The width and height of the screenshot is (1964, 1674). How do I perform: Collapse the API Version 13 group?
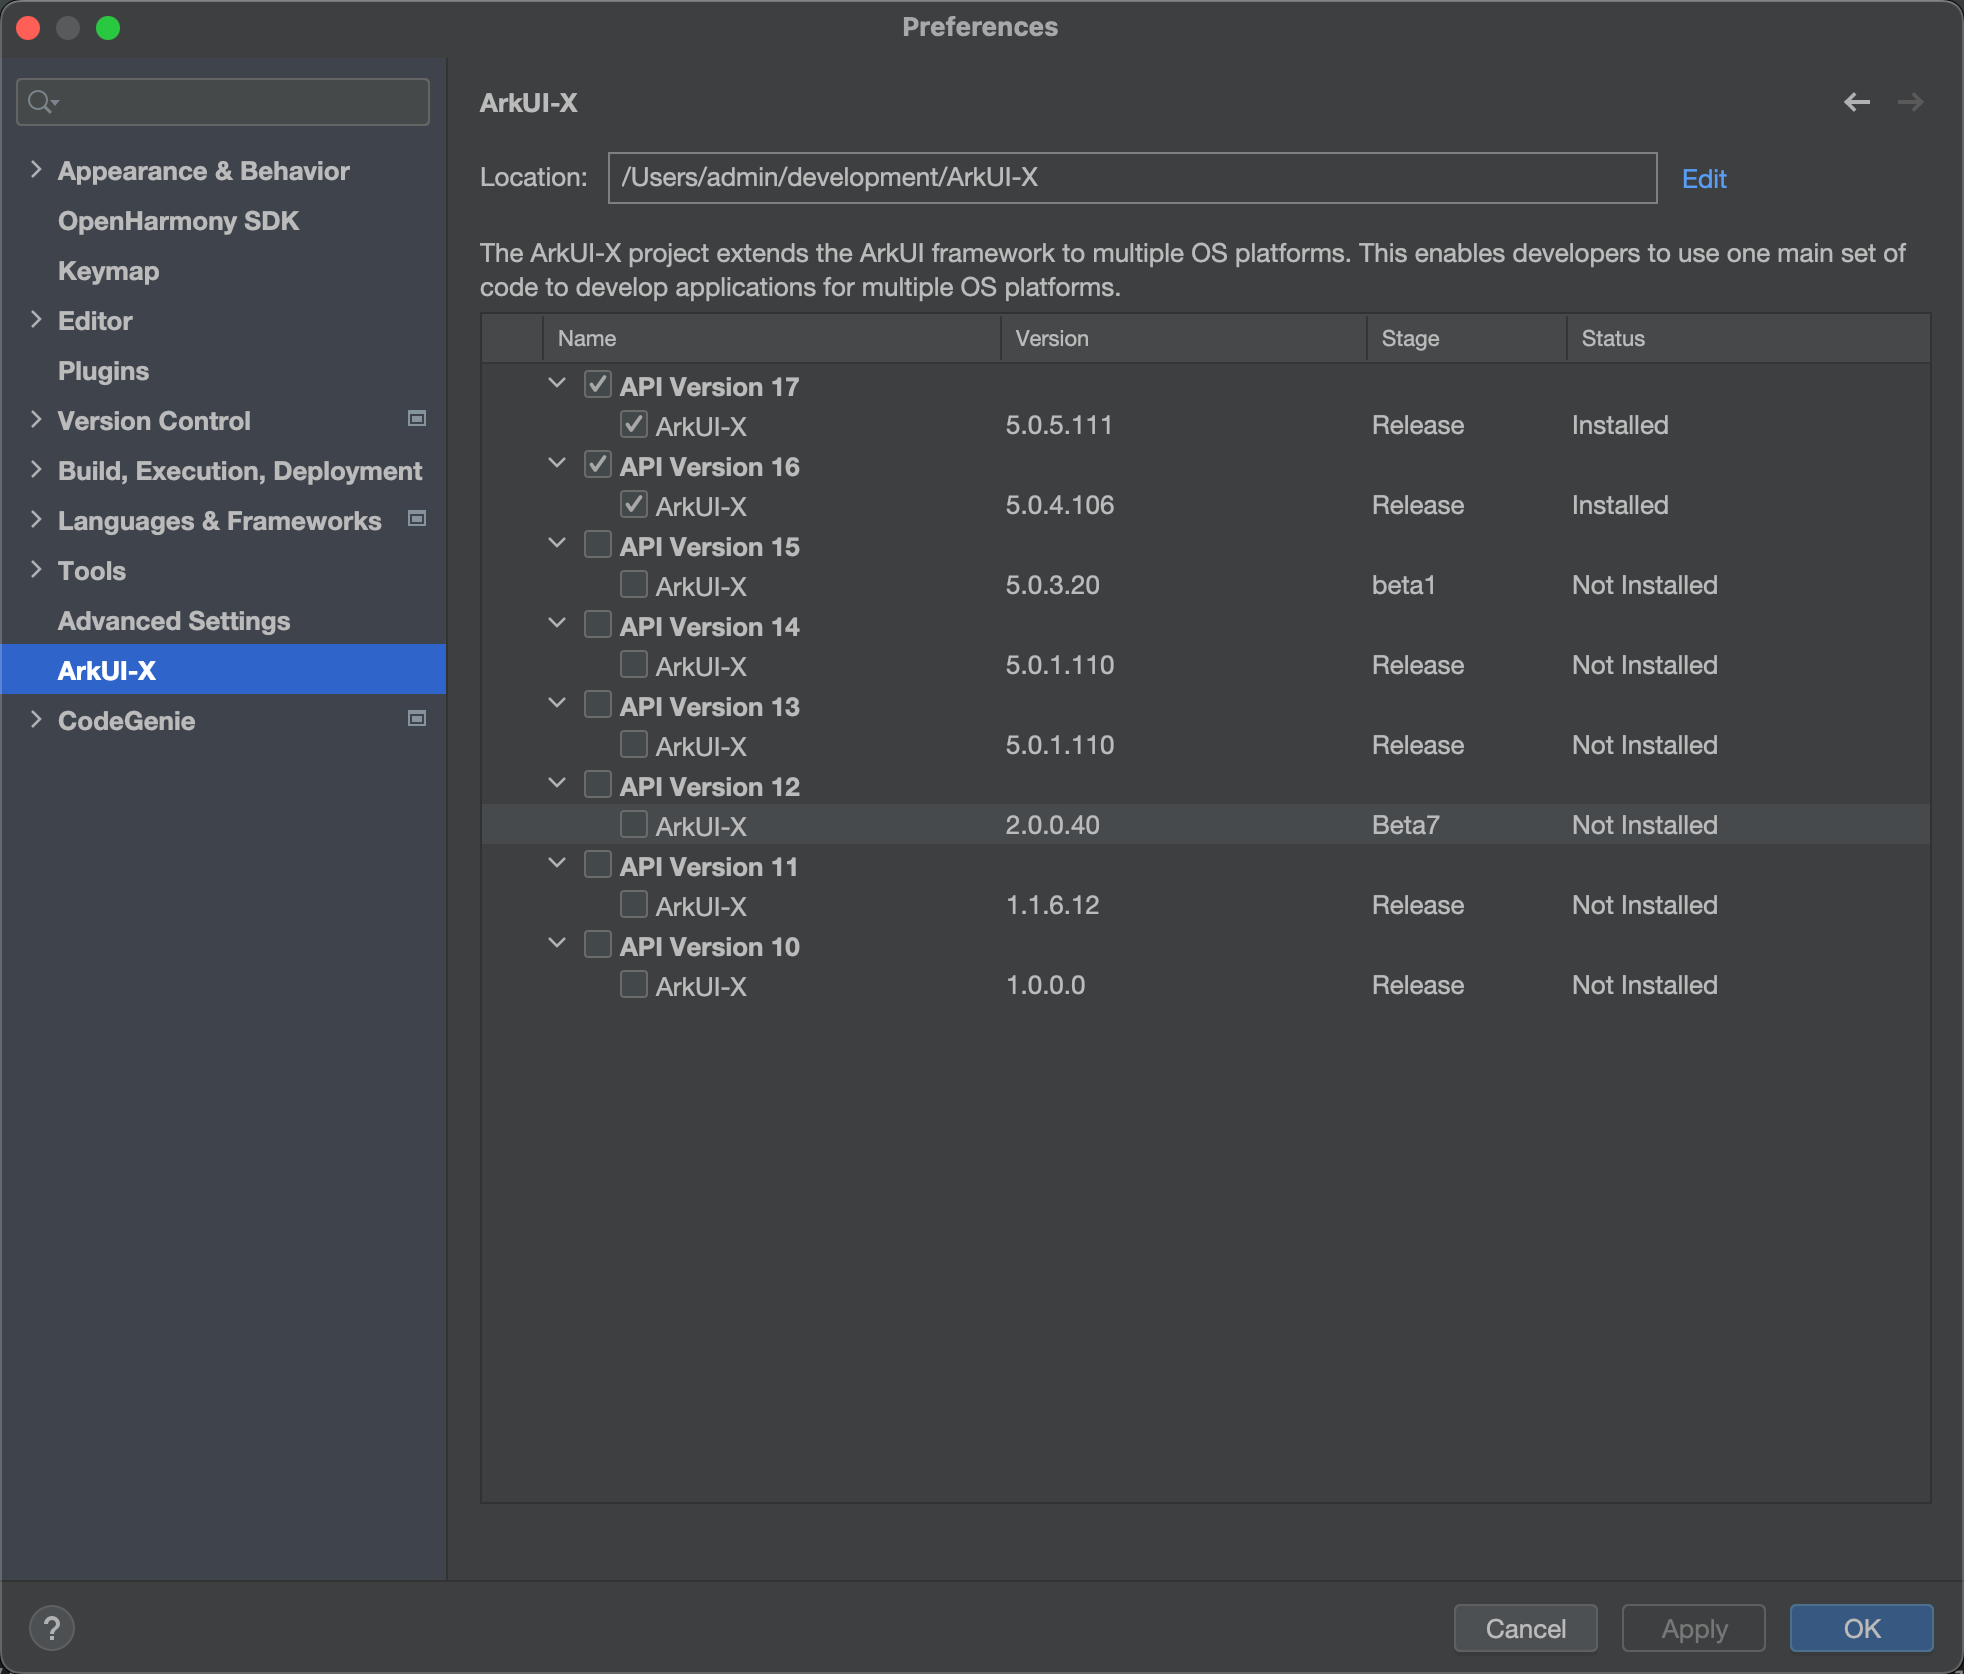point(557,704)
